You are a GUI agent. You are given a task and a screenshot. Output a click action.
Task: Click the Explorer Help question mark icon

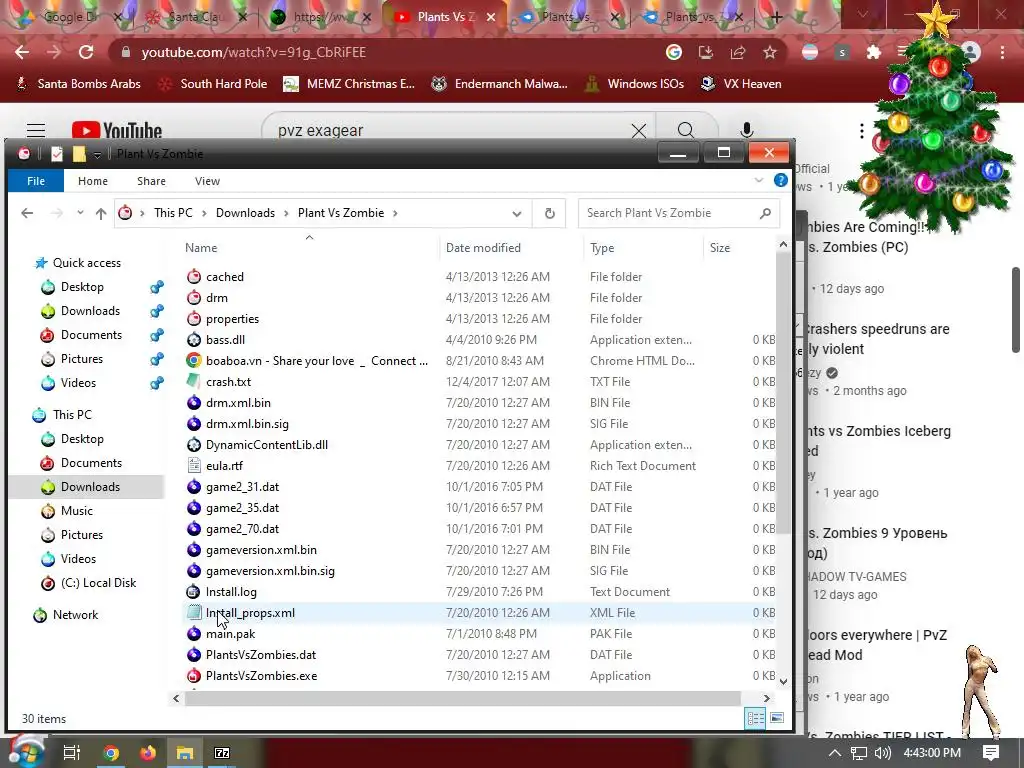[780, 180]
